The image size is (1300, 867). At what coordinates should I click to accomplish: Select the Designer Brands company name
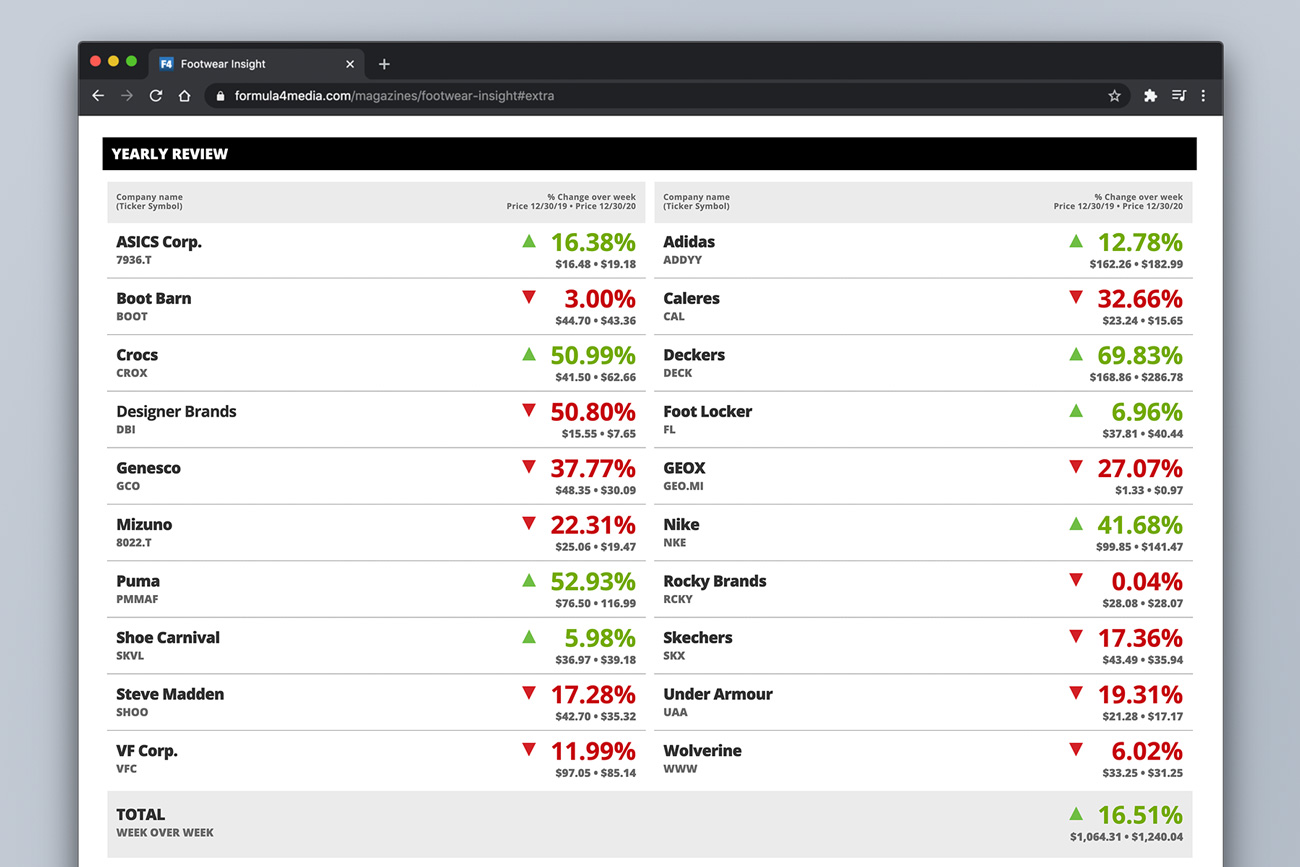176,412
